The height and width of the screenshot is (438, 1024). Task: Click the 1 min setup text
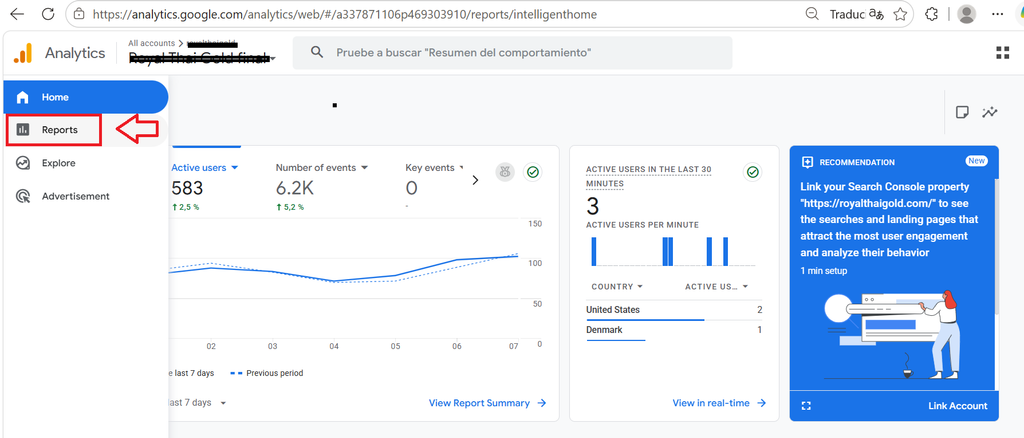click(x=824, y=270)
